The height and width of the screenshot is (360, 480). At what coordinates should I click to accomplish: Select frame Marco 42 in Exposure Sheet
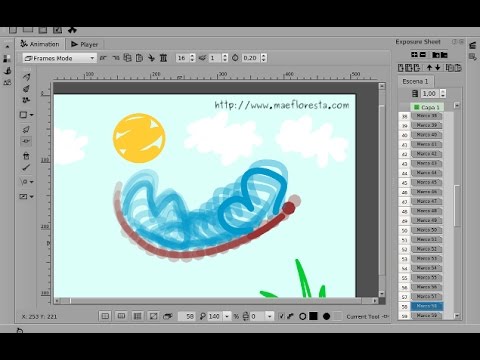coord(427,154)
